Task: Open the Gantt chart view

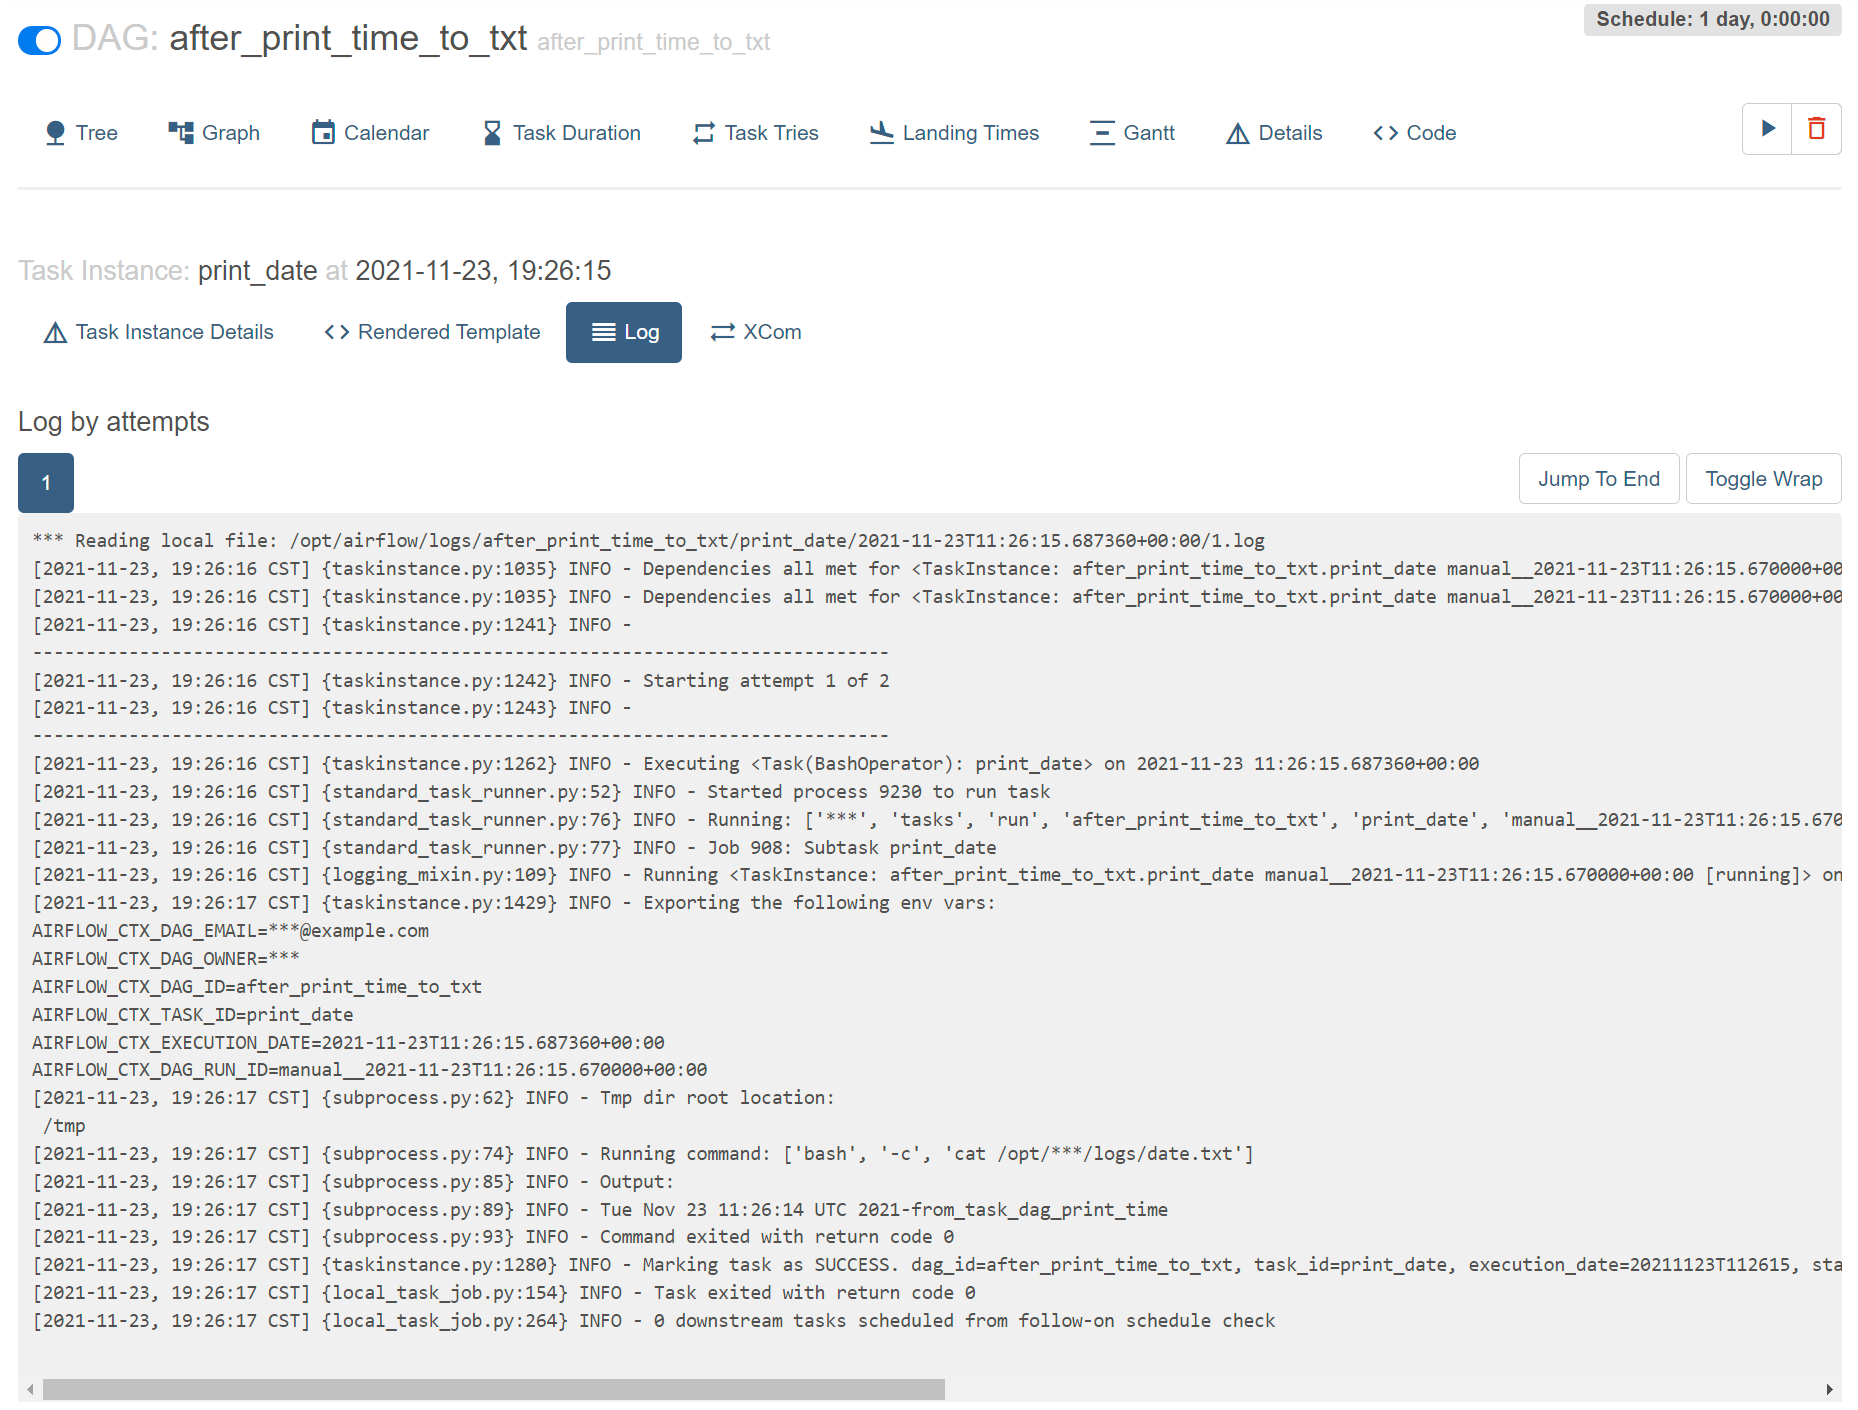Action: coord(1132,133)
